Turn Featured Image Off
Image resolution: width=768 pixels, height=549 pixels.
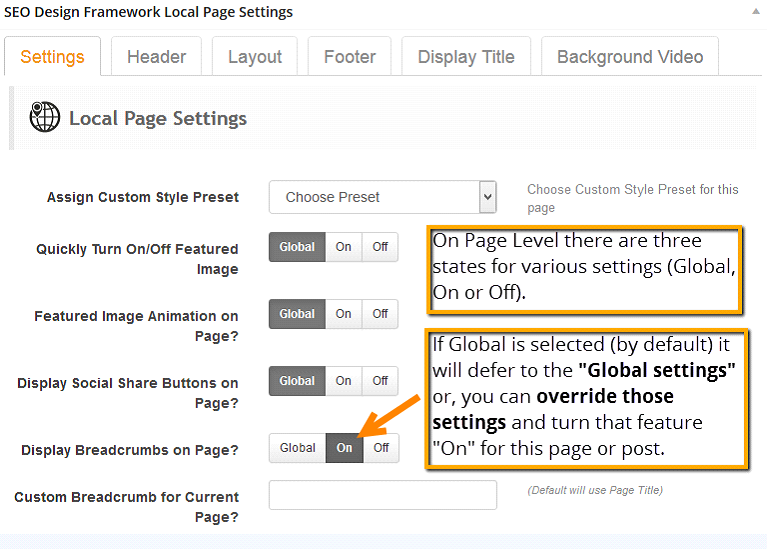[380, 247]
